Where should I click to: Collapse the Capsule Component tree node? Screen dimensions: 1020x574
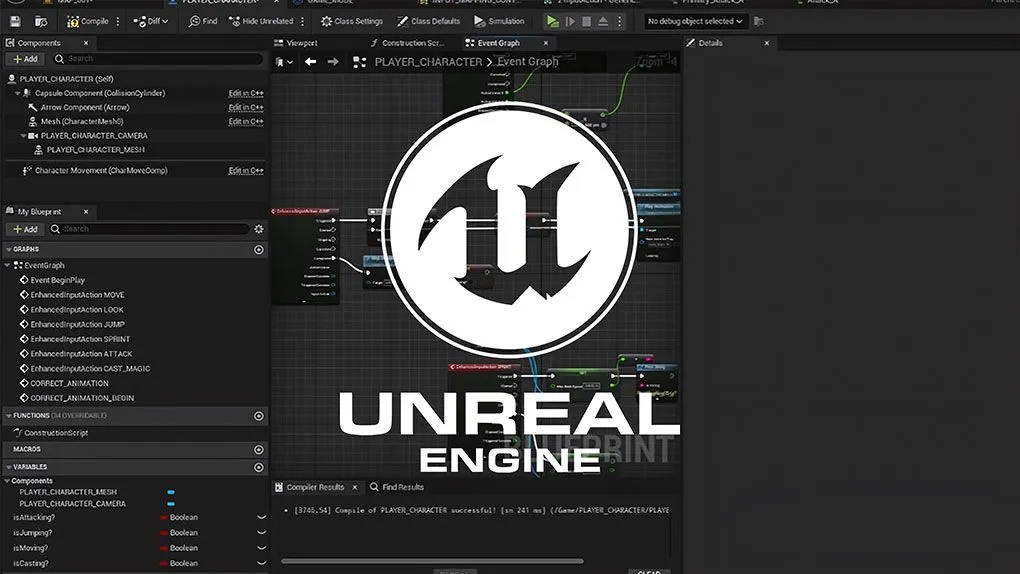coord(18,93)
